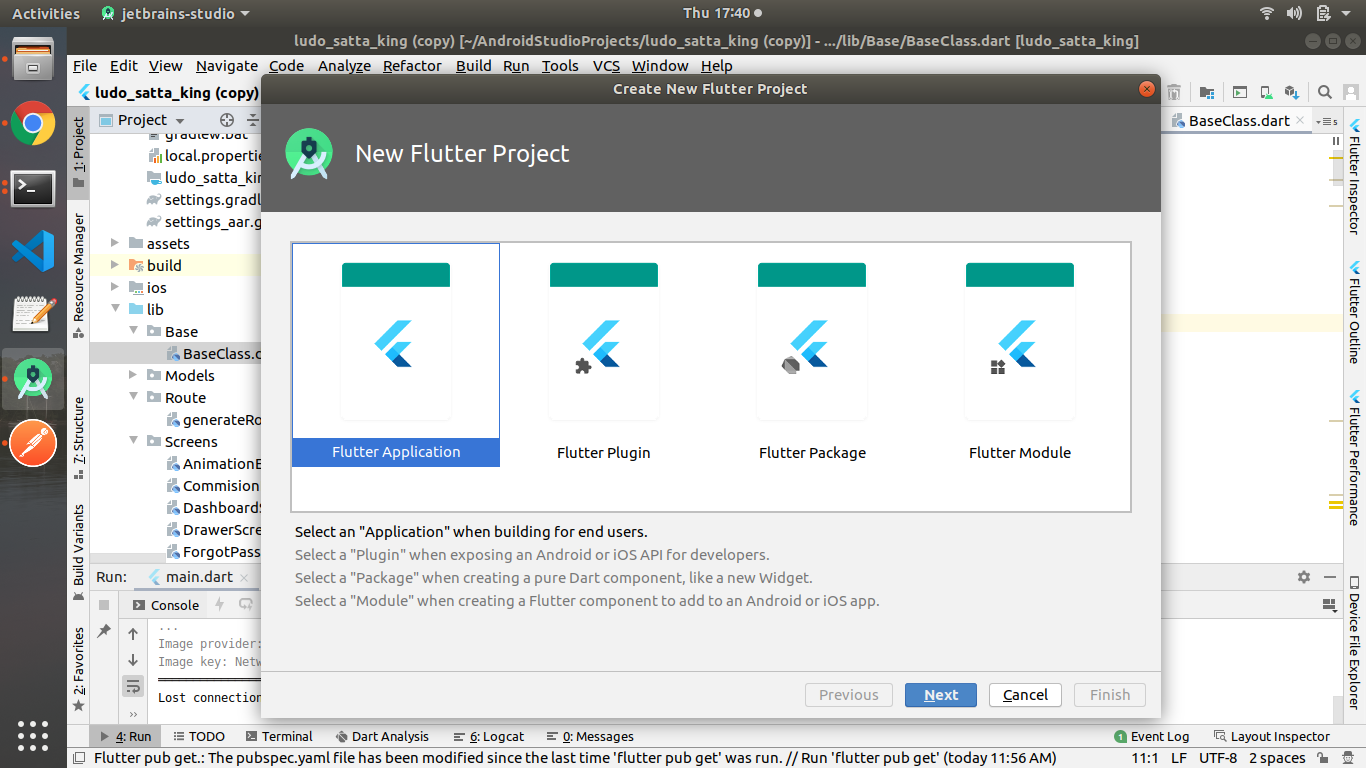
Task: Open hidden tabs list dropdown
Action: point(1327,121)
